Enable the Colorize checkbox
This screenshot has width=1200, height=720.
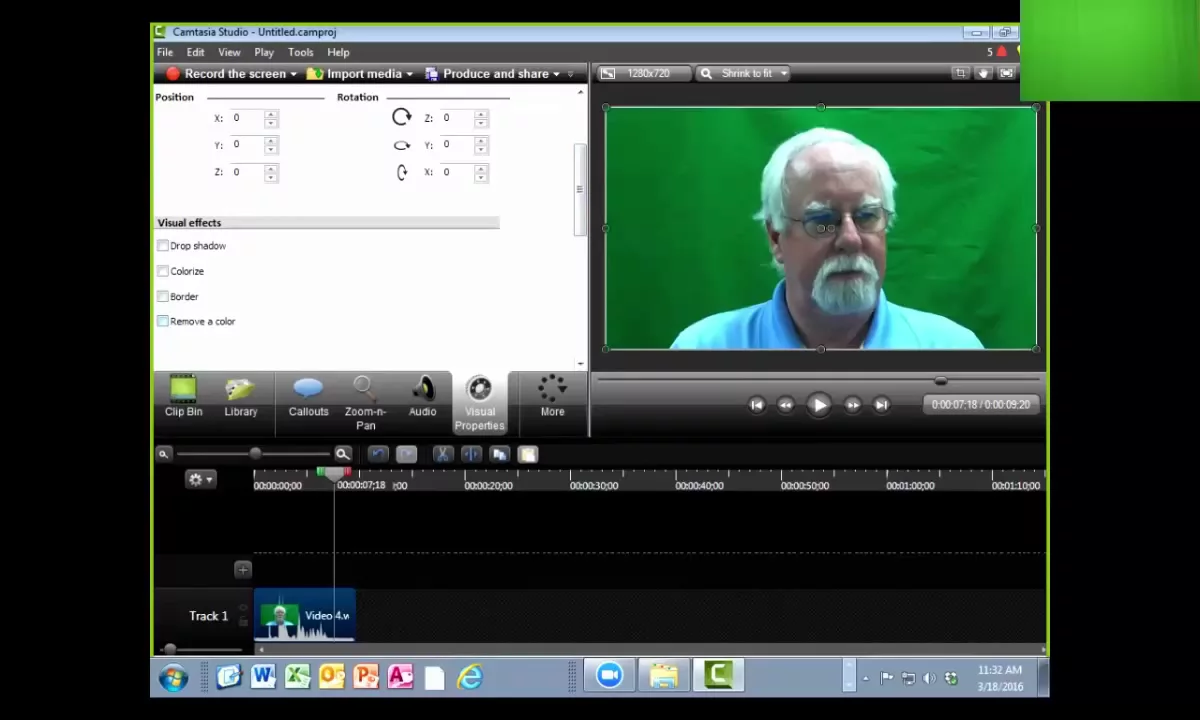(x=163, y=271)
